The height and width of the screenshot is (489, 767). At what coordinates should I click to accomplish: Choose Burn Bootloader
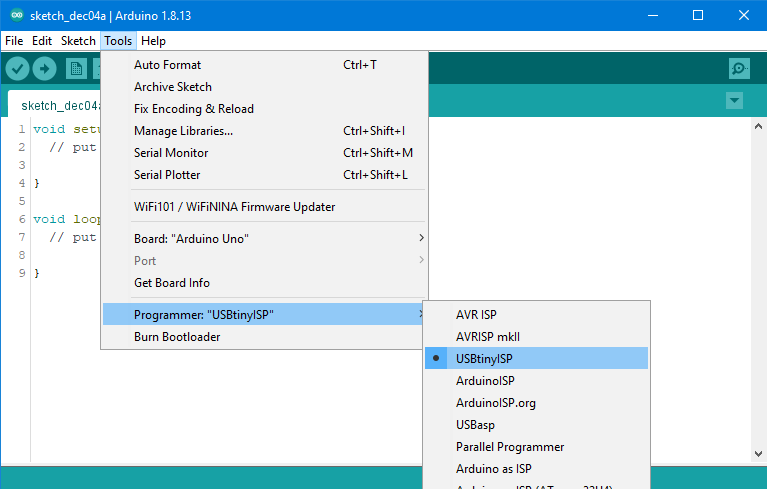coord(263,336)
